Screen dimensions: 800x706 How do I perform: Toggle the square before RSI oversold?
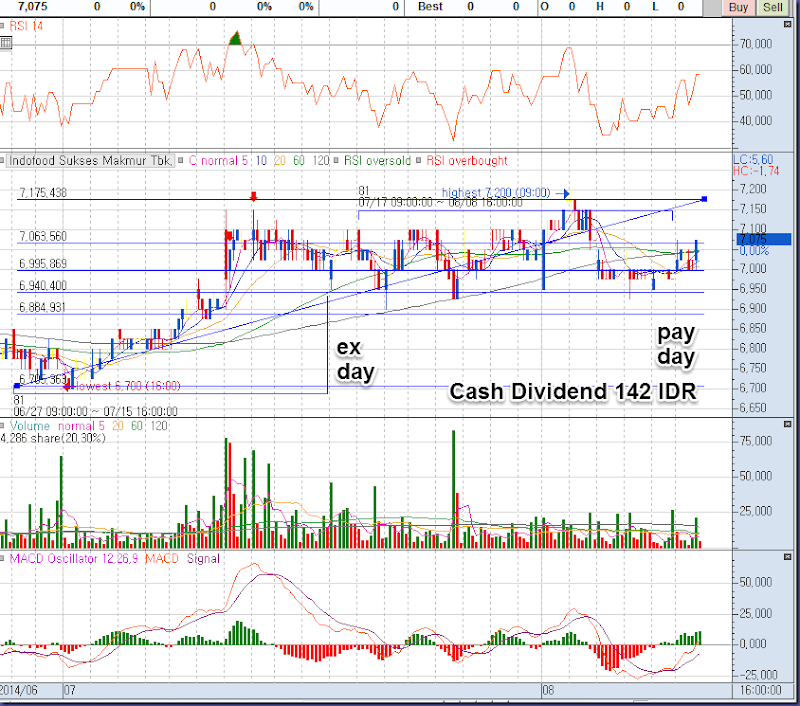coord(336,161)
